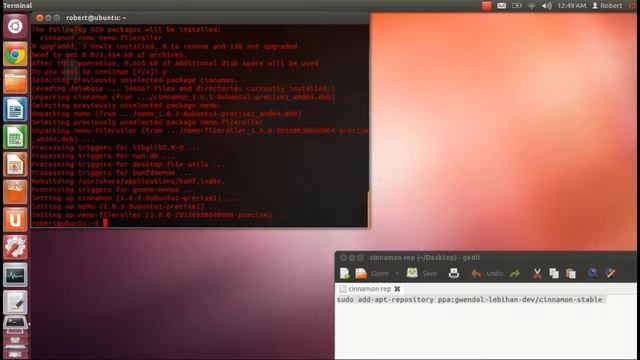Open System Settings from the launcher
This screenshot has width=640, height=360.
tap(15, 247)
